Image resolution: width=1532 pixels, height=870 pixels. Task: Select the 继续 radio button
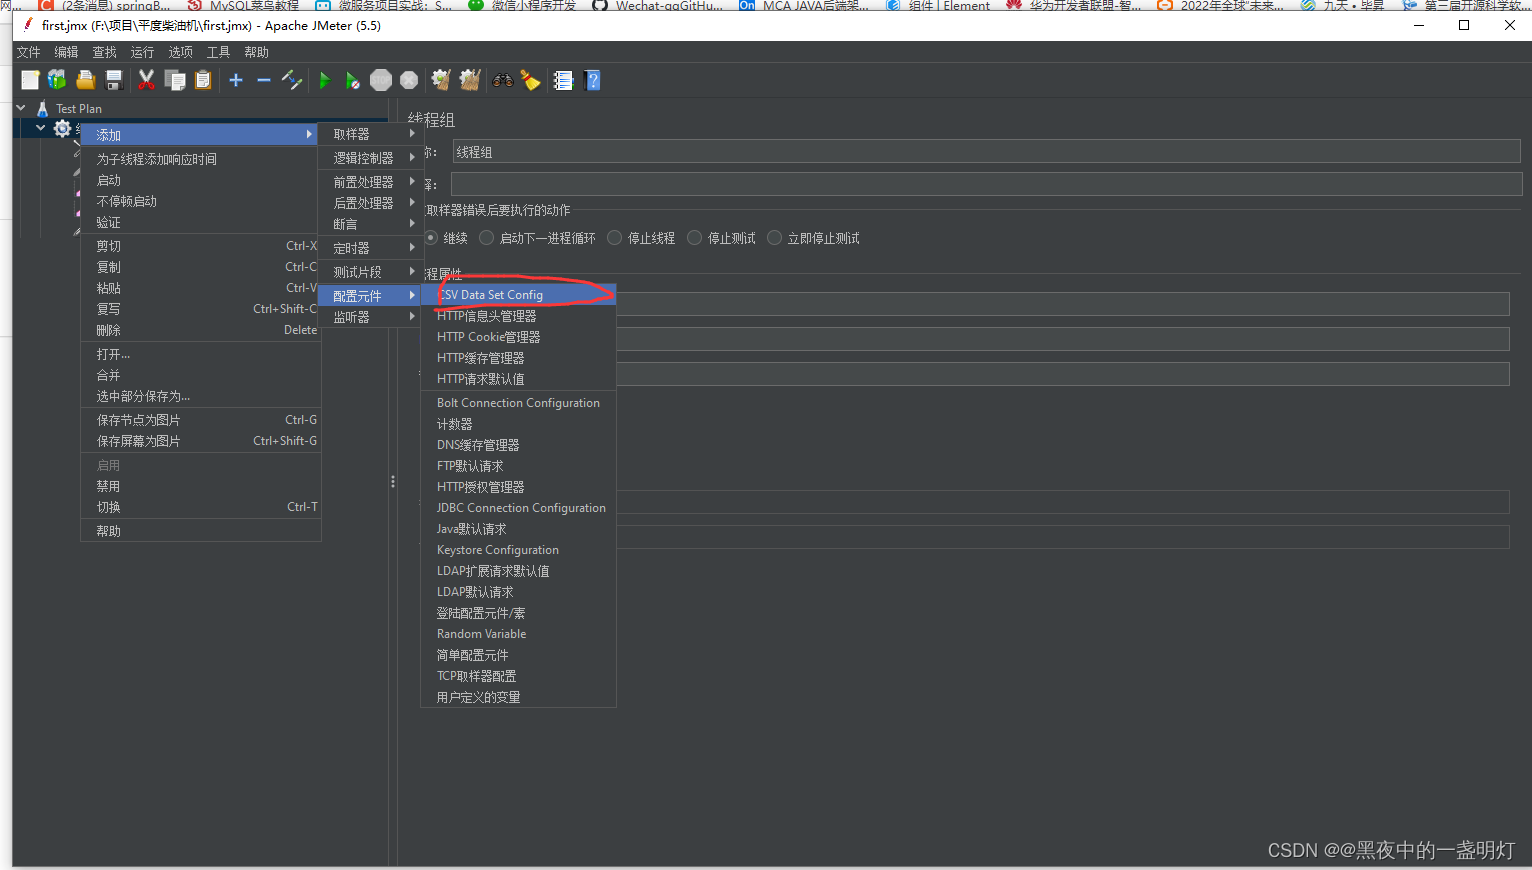tap(431, 238)
